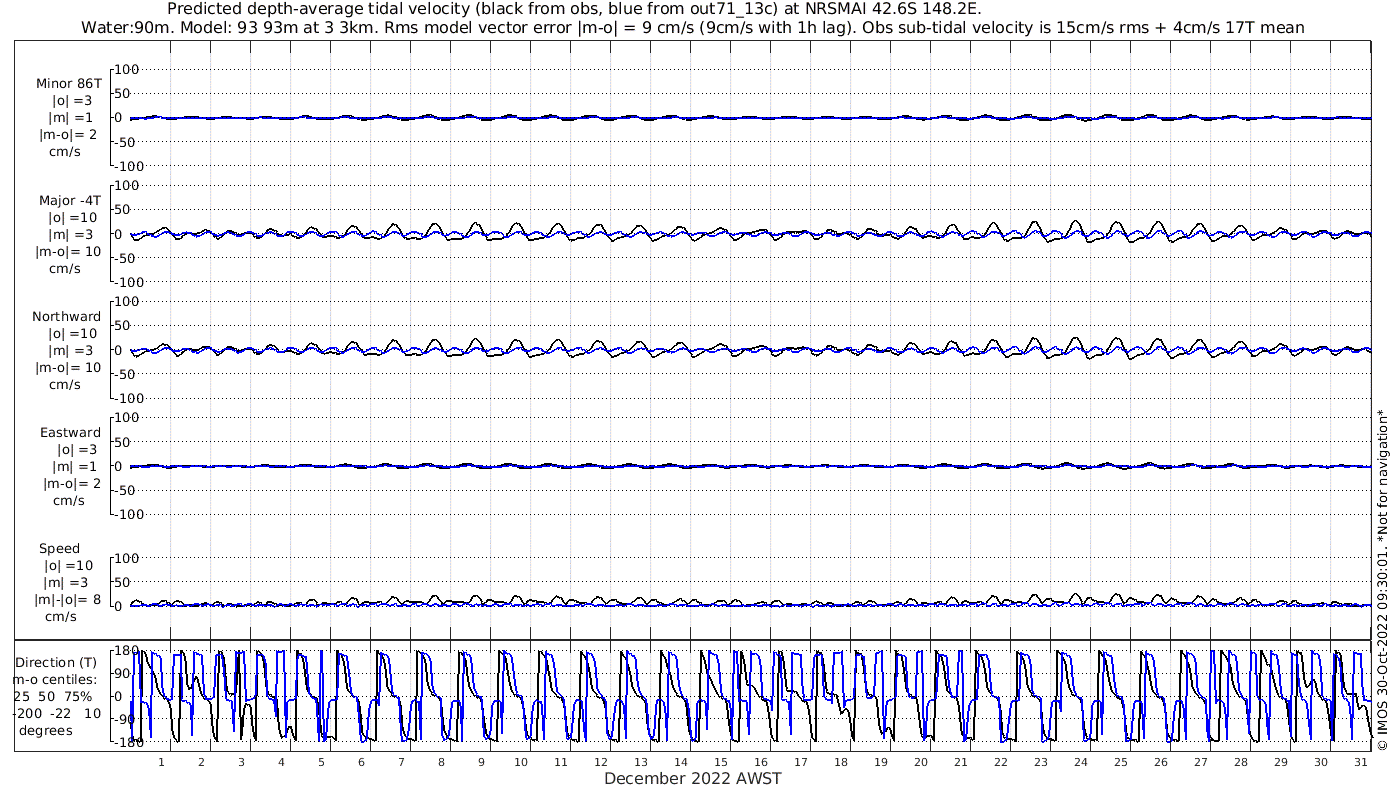The image size is (1400, 800).
Task: Click the 'Major -4T' panel label
Action: (69, 201)
